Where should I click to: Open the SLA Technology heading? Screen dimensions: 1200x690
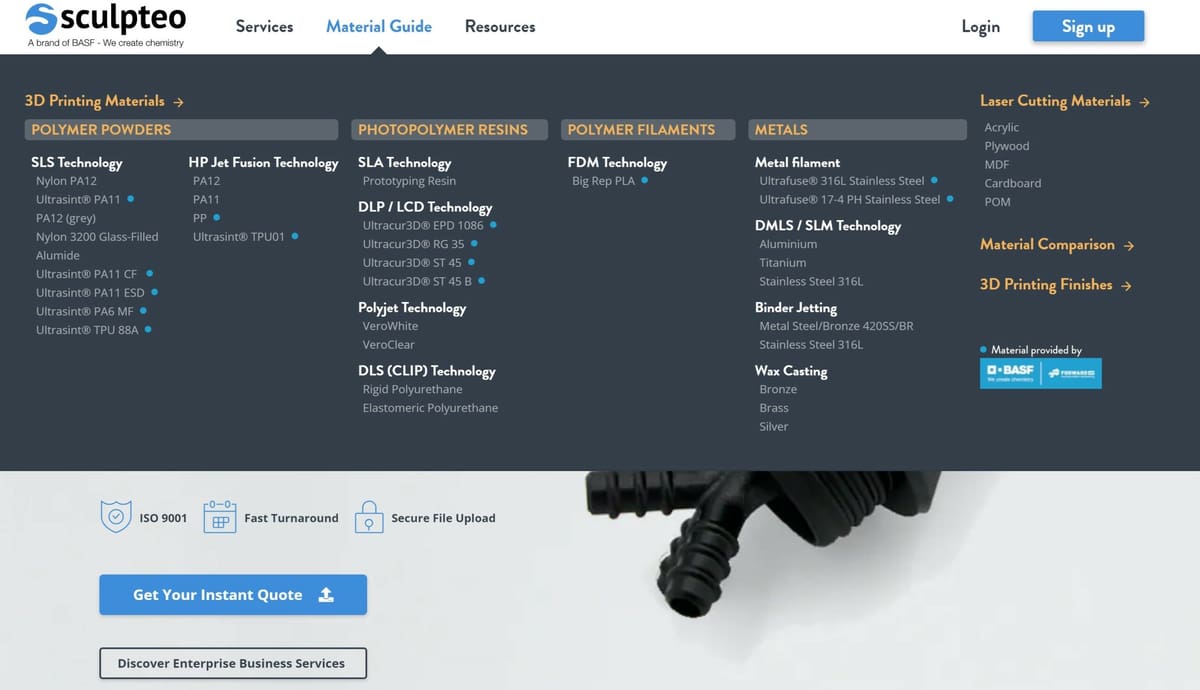405,163
